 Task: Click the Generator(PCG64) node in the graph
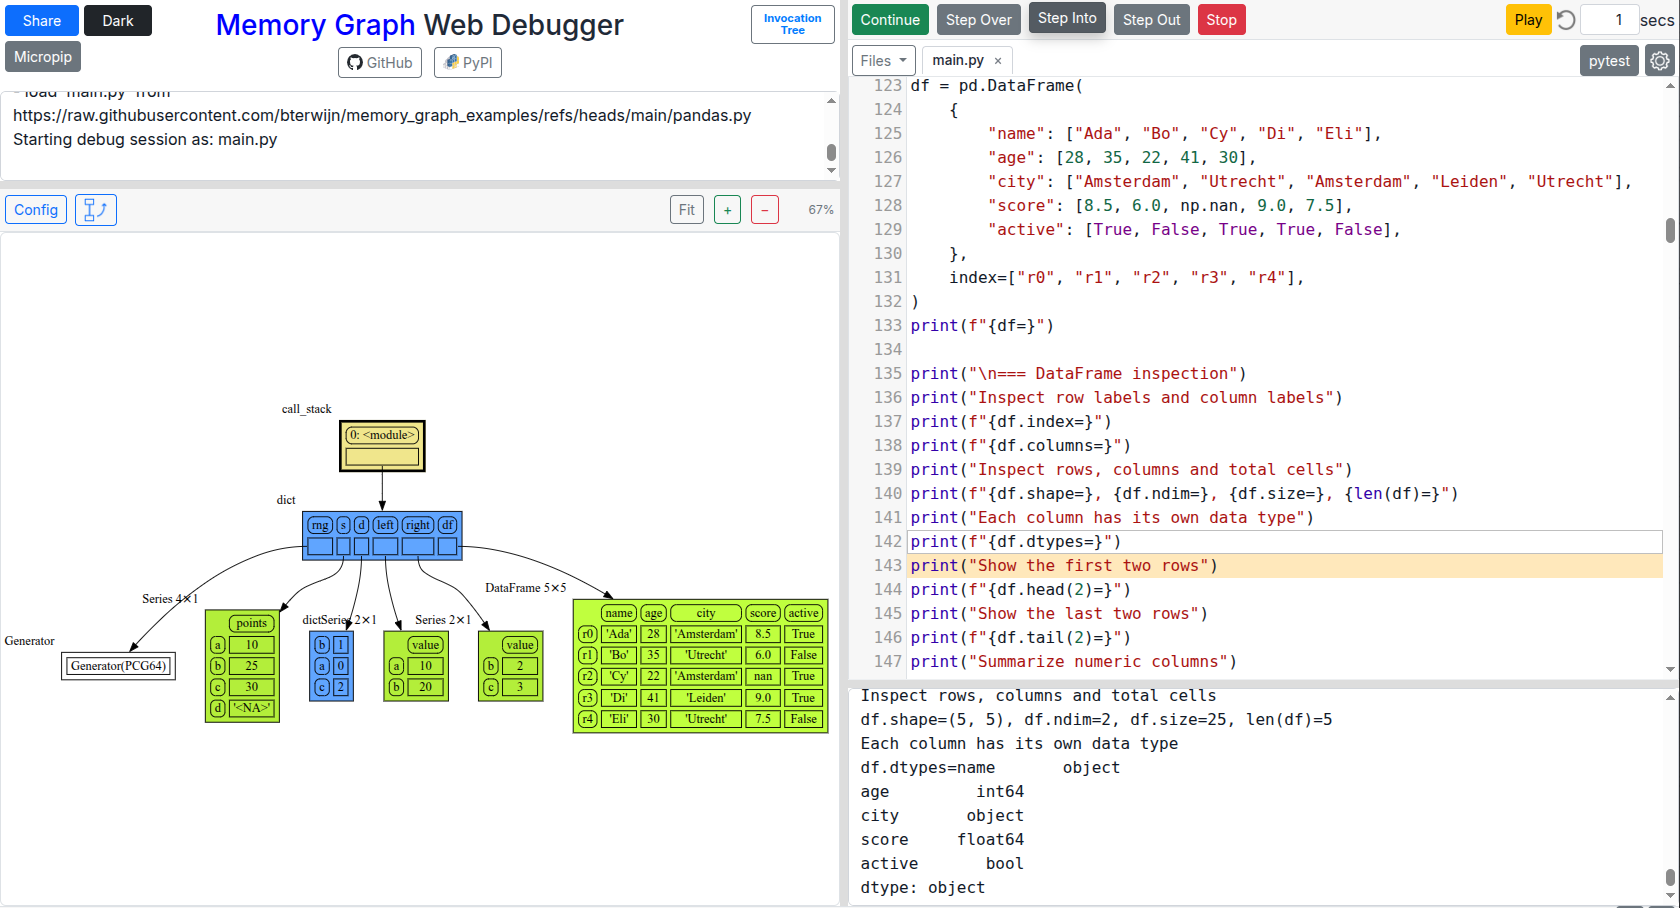tap(119, 666)
